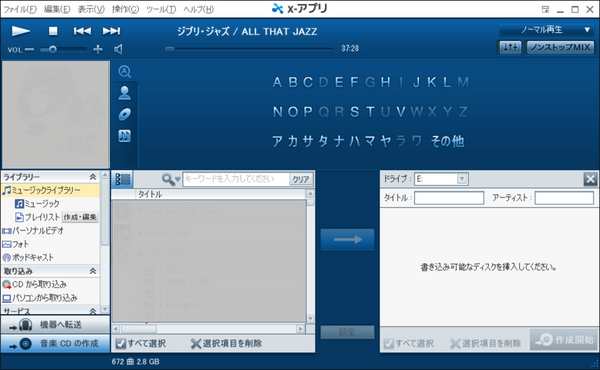Select プレイリスト in the sidebar
The height and width of the screenshot is (370, 600).
pos(37,217)
